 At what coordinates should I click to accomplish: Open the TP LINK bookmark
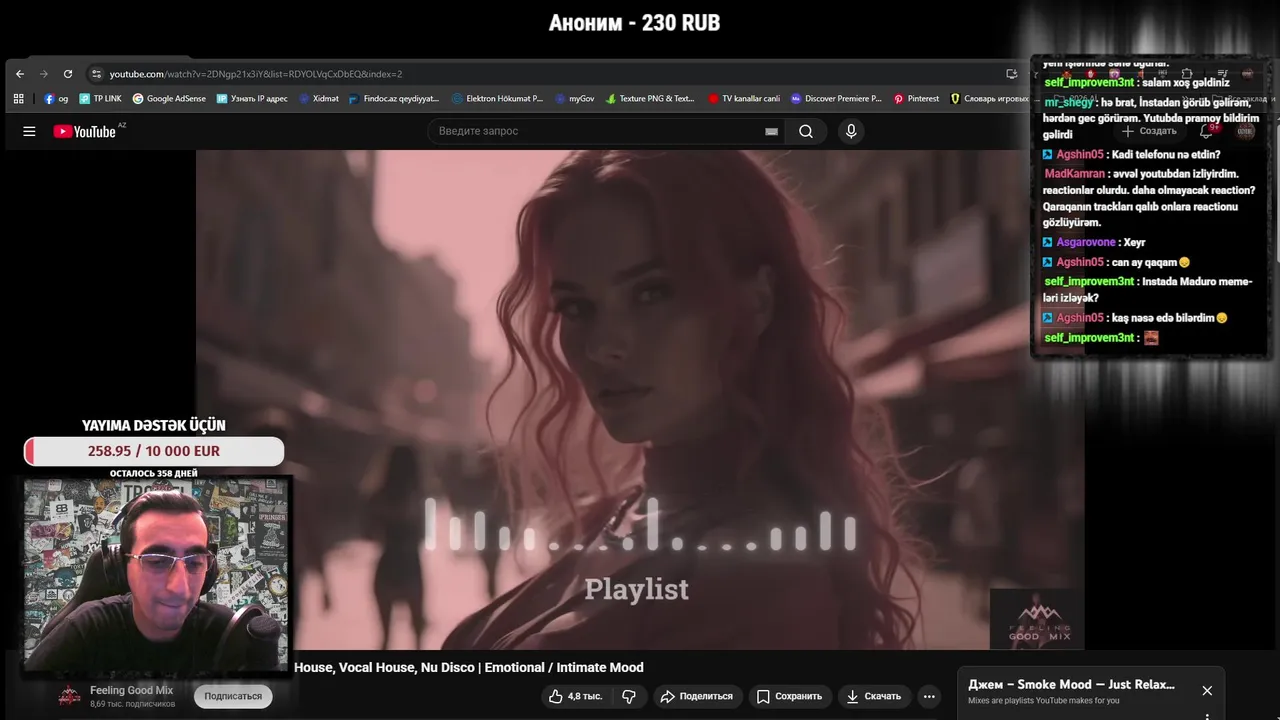pos(100,99)
